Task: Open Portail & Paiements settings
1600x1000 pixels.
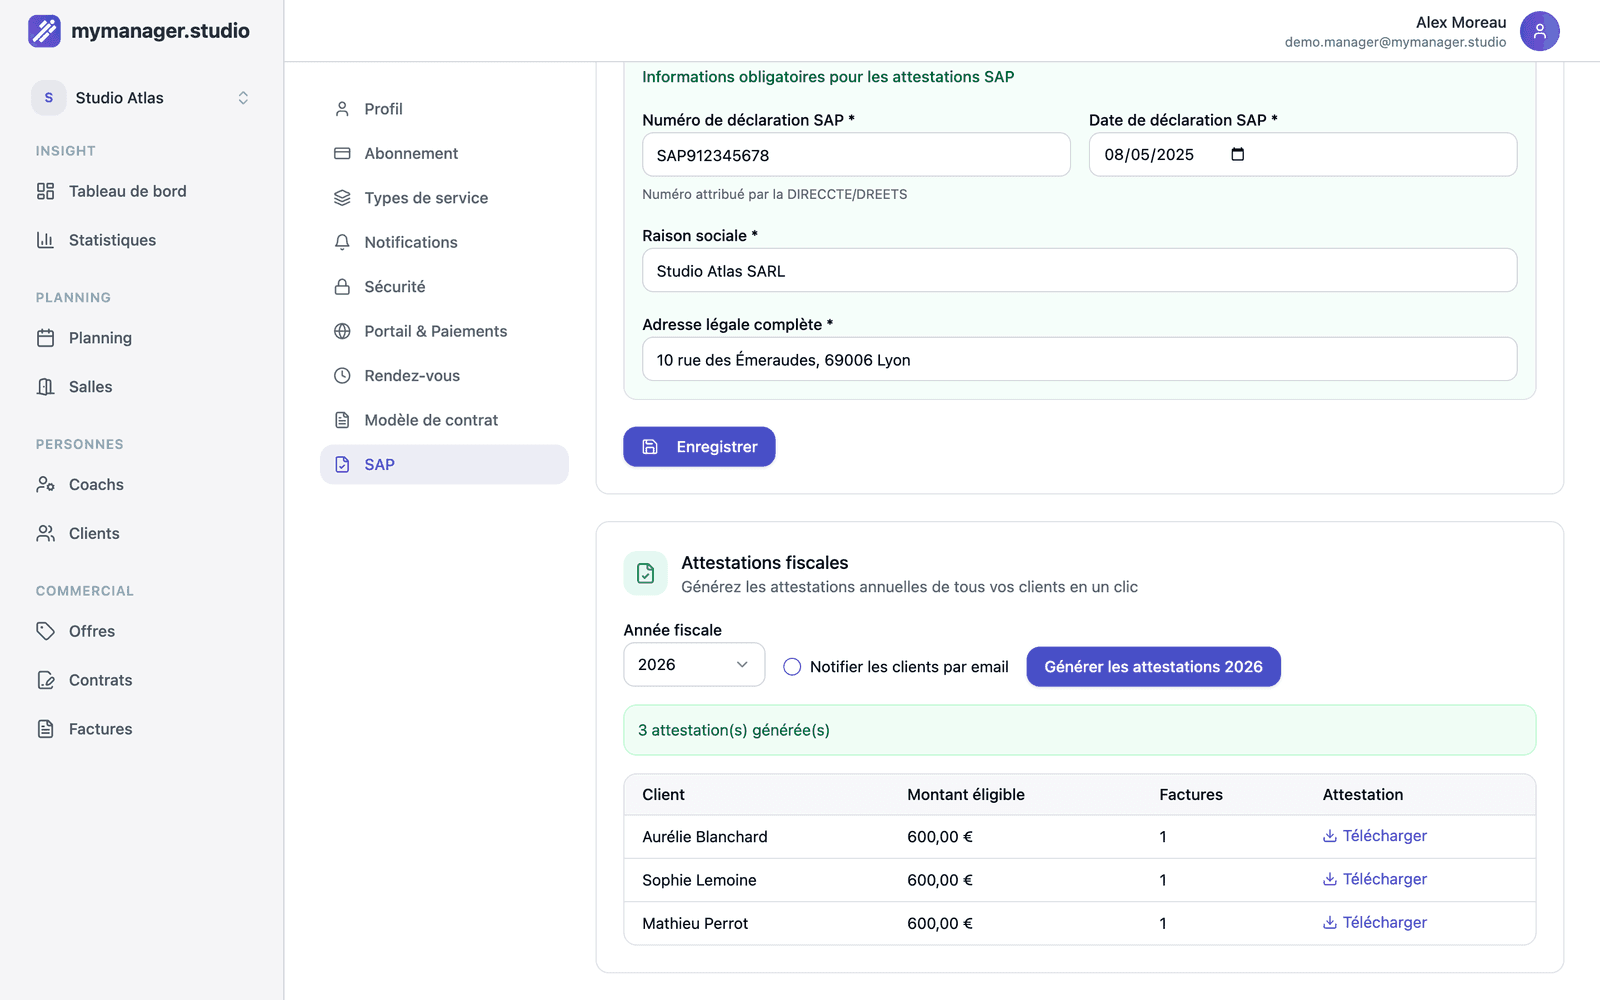Action: 444,331
